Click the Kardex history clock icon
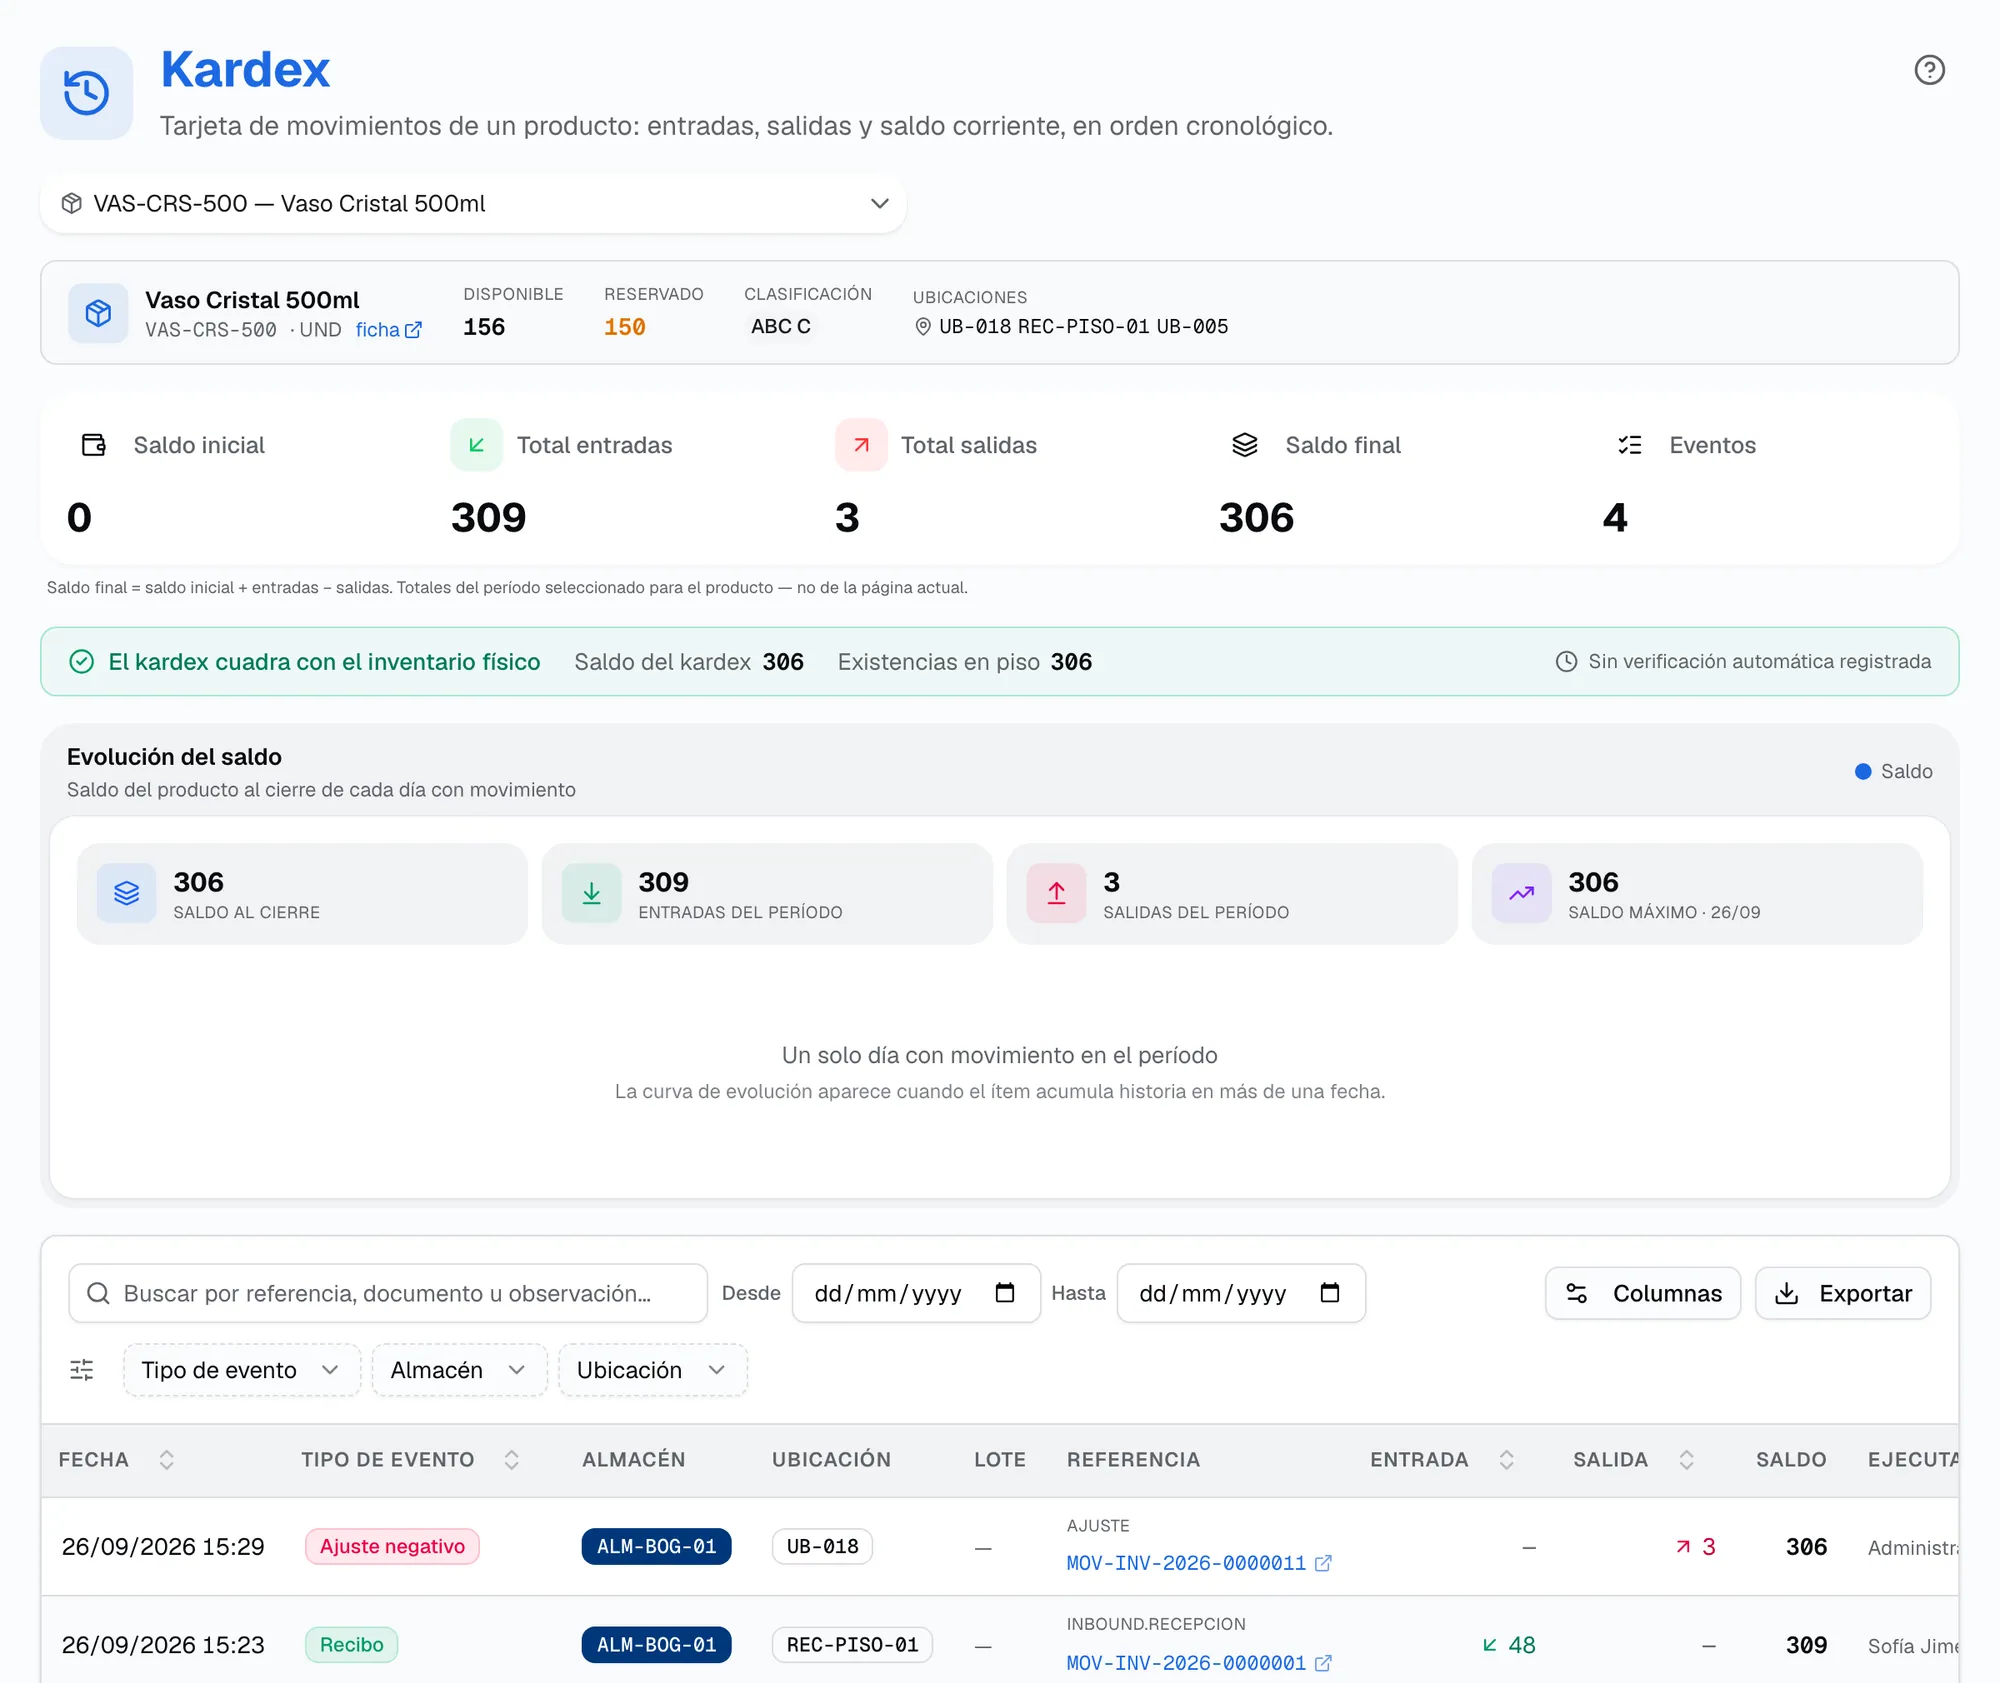2000x1683 pixels. tap(87, 93)
